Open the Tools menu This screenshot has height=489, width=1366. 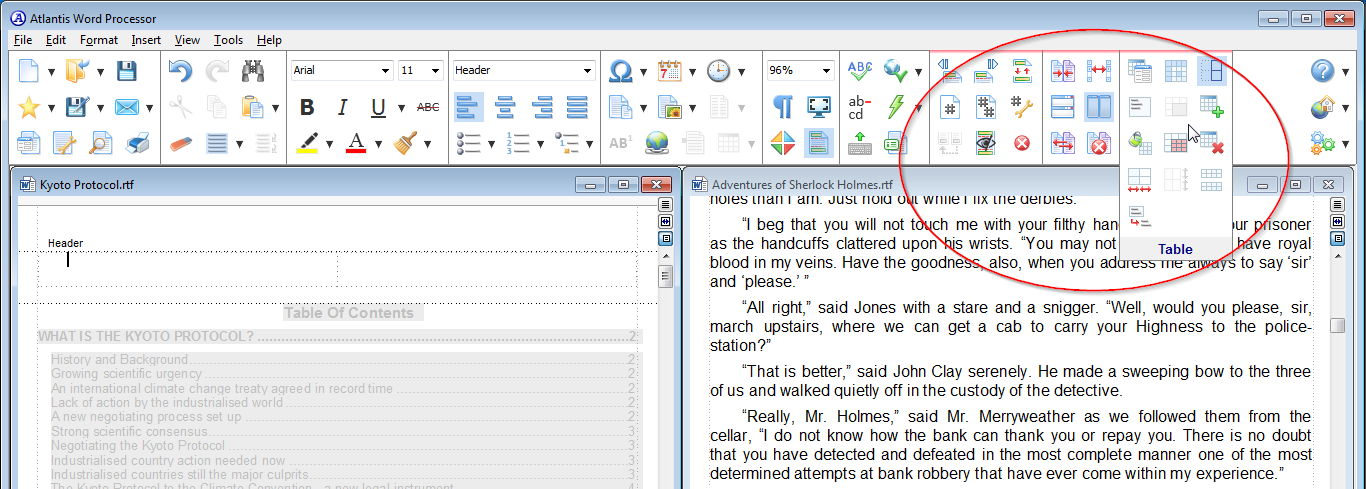point(228,40)
